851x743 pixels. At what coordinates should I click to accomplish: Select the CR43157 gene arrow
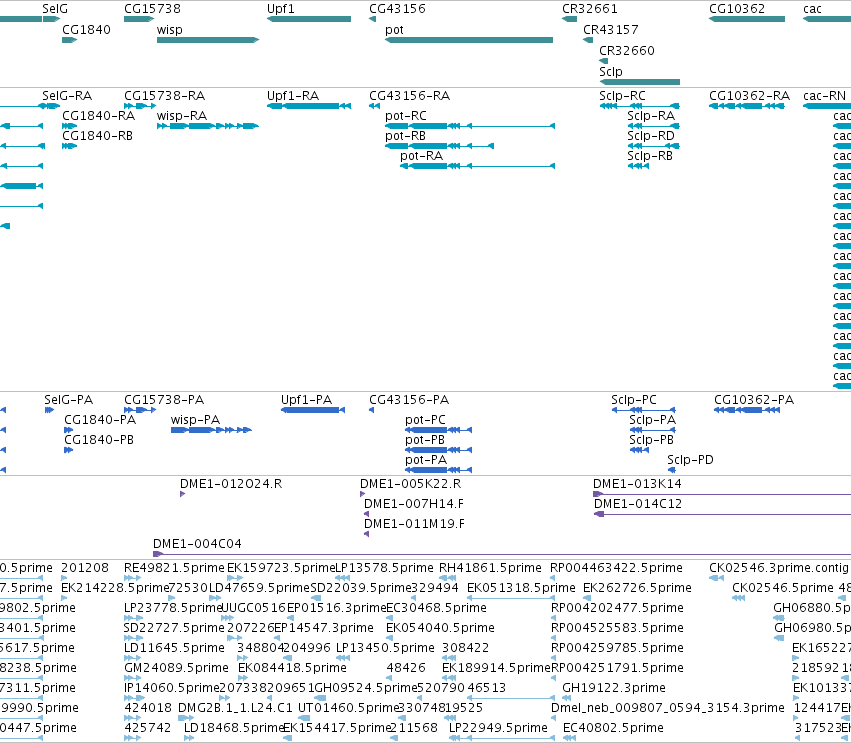click(x=588, y=40)
